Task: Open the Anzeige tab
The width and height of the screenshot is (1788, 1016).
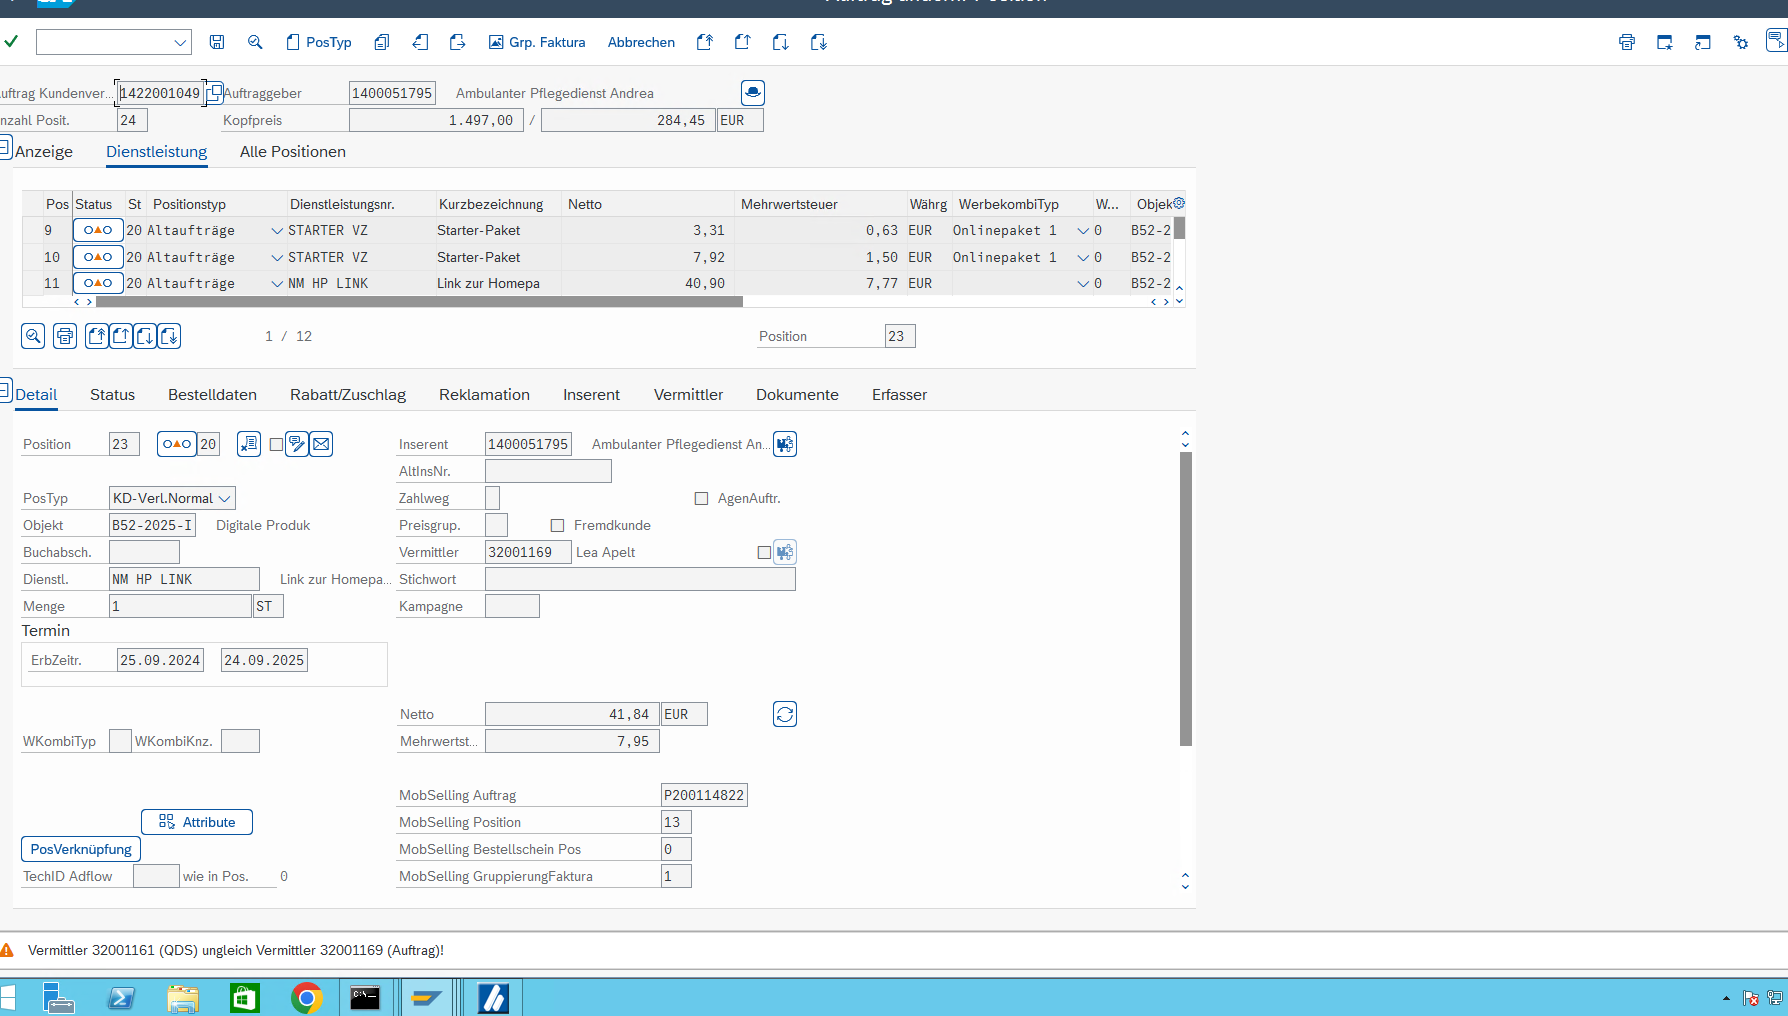Action: pyautogui.click(x=44, y=151)
